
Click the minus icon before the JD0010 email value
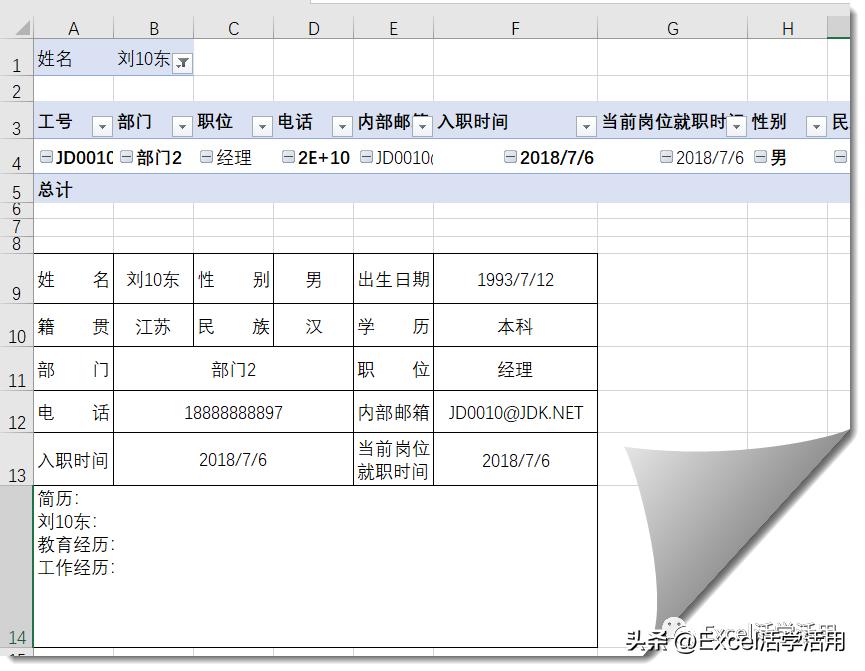pos(367,157)
